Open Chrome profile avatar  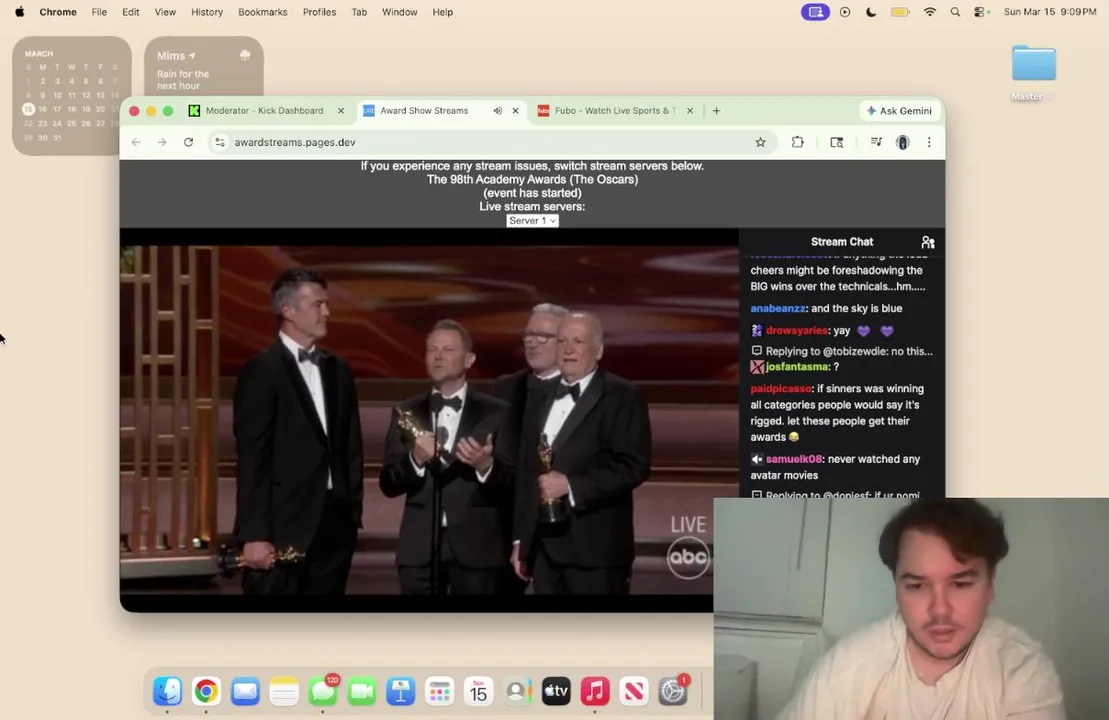pos(902,142)
